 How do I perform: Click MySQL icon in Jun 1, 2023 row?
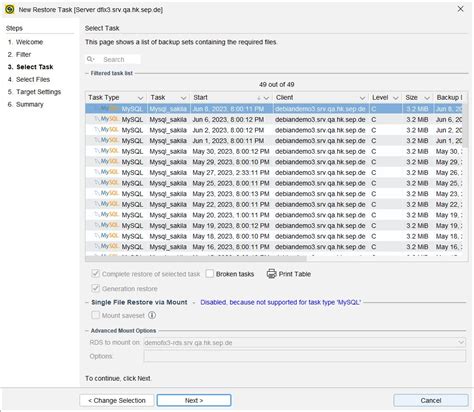[x=107, y=140]
